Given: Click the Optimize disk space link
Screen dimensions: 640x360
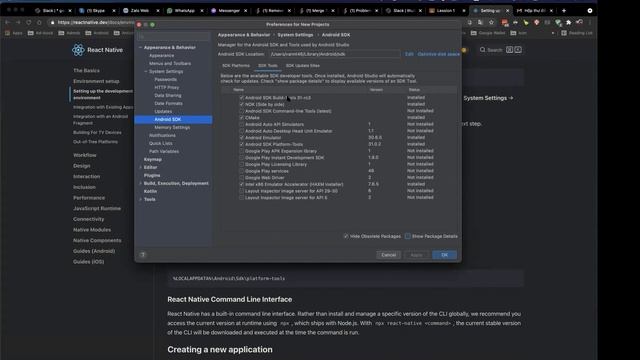Looking at the screenshot, I should (438, 54).
